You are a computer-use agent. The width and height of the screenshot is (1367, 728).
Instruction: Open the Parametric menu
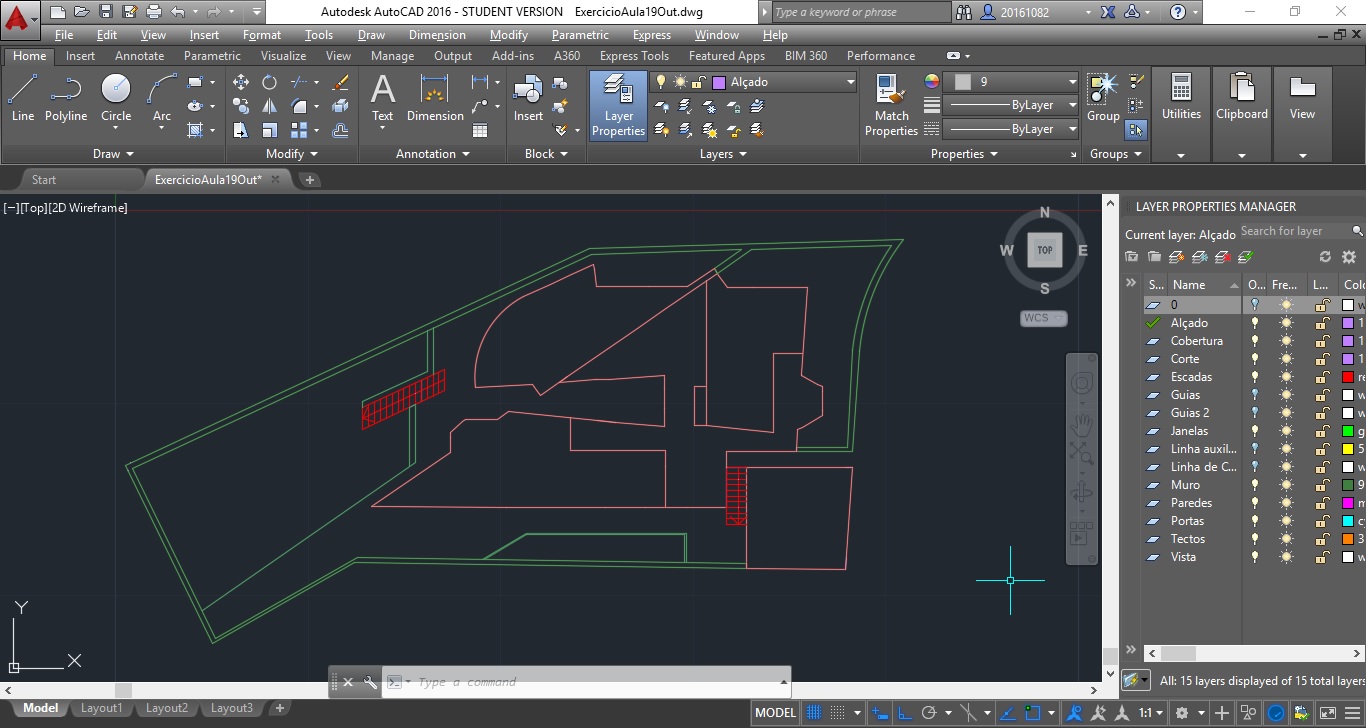tap(580, 34)
